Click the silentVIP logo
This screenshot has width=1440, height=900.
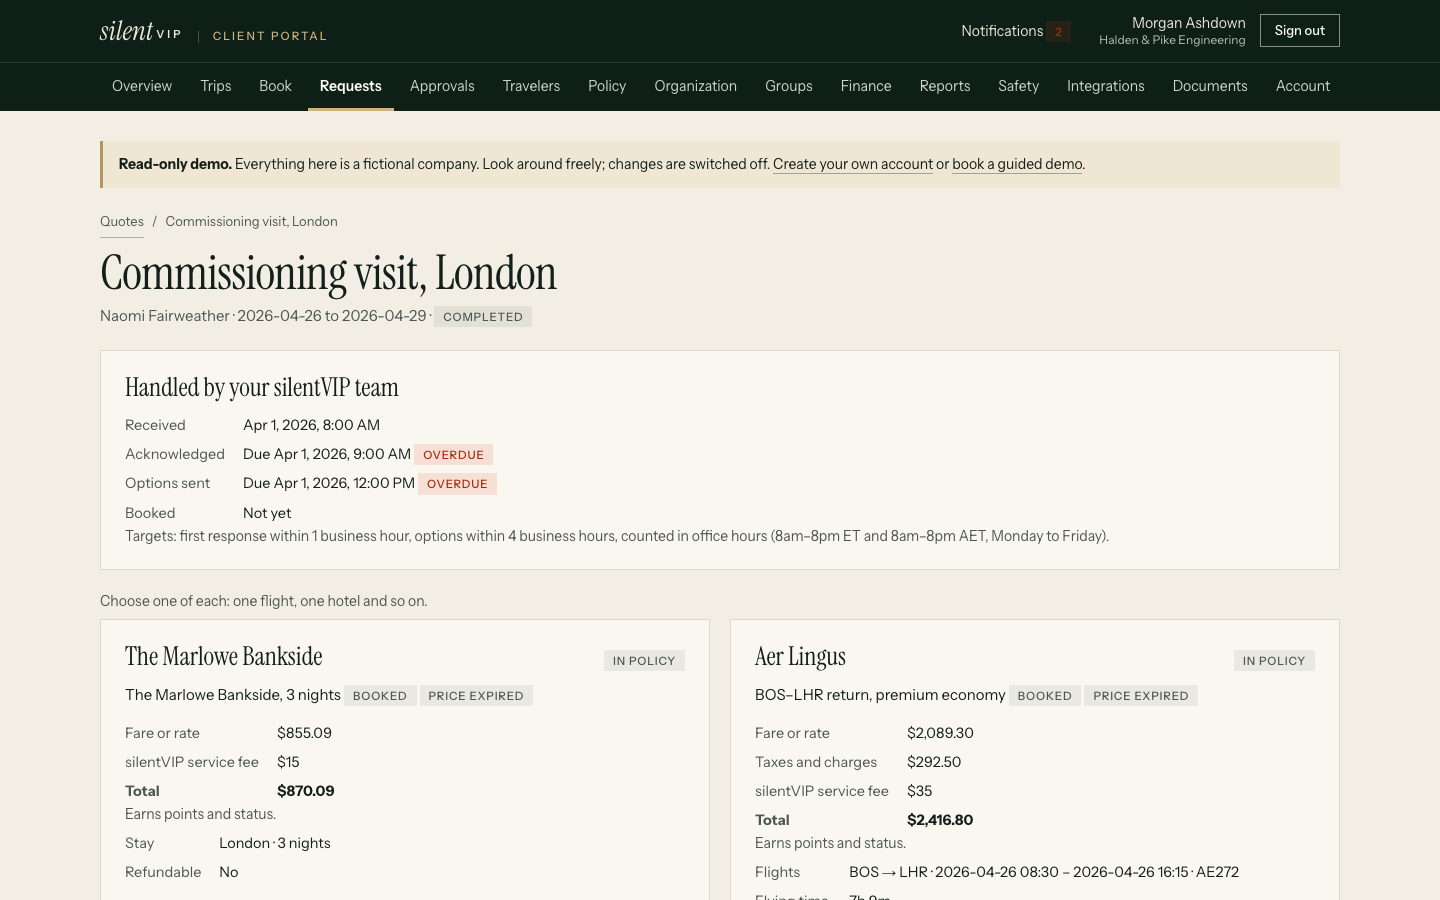pyautogui.click(x=140, y=31)
